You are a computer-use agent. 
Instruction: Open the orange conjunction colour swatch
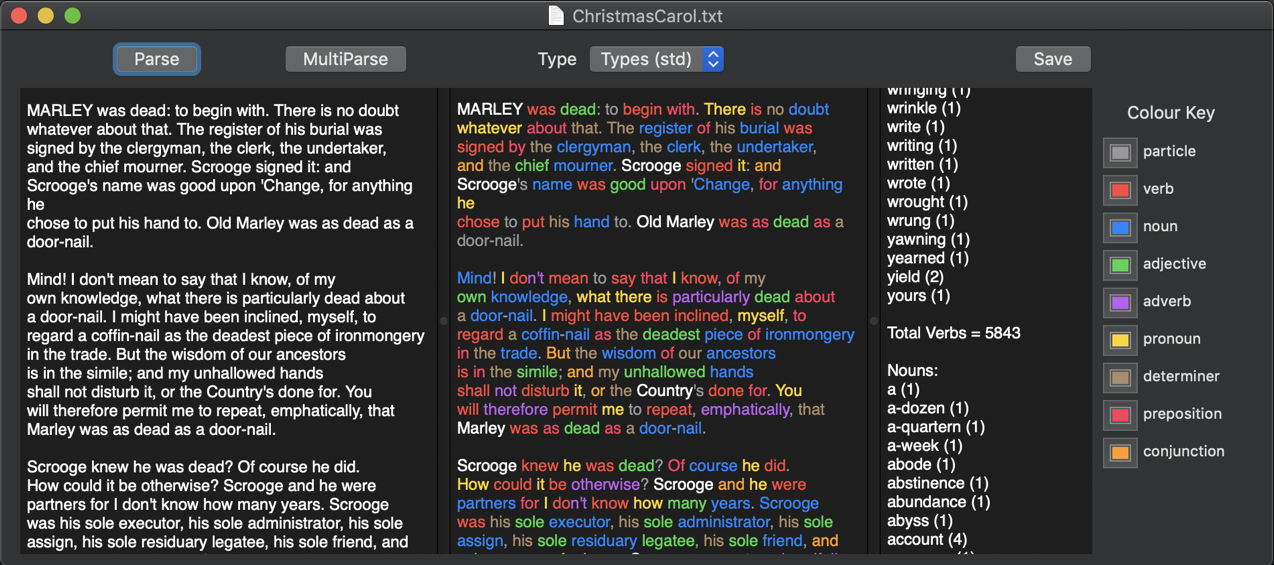click(x=1120, y=452)
